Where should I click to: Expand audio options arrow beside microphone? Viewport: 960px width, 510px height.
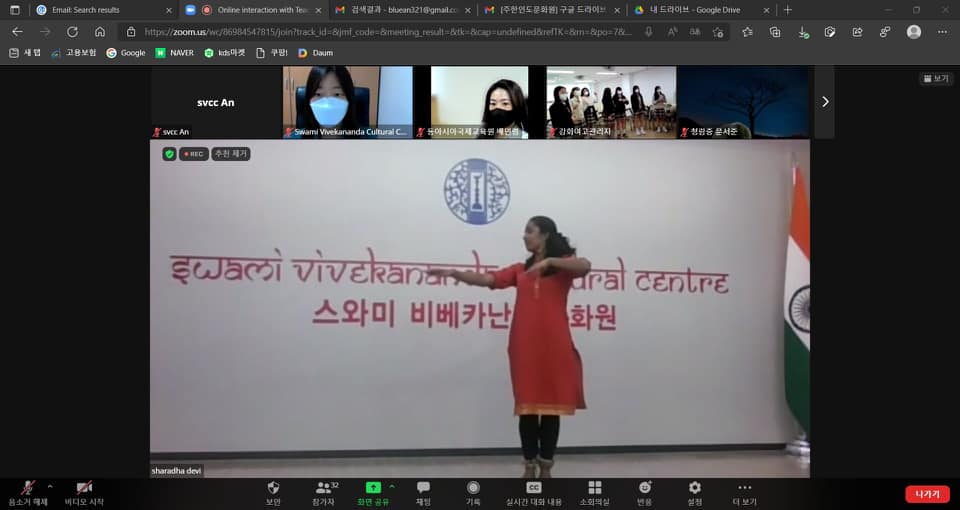point(50,486)
